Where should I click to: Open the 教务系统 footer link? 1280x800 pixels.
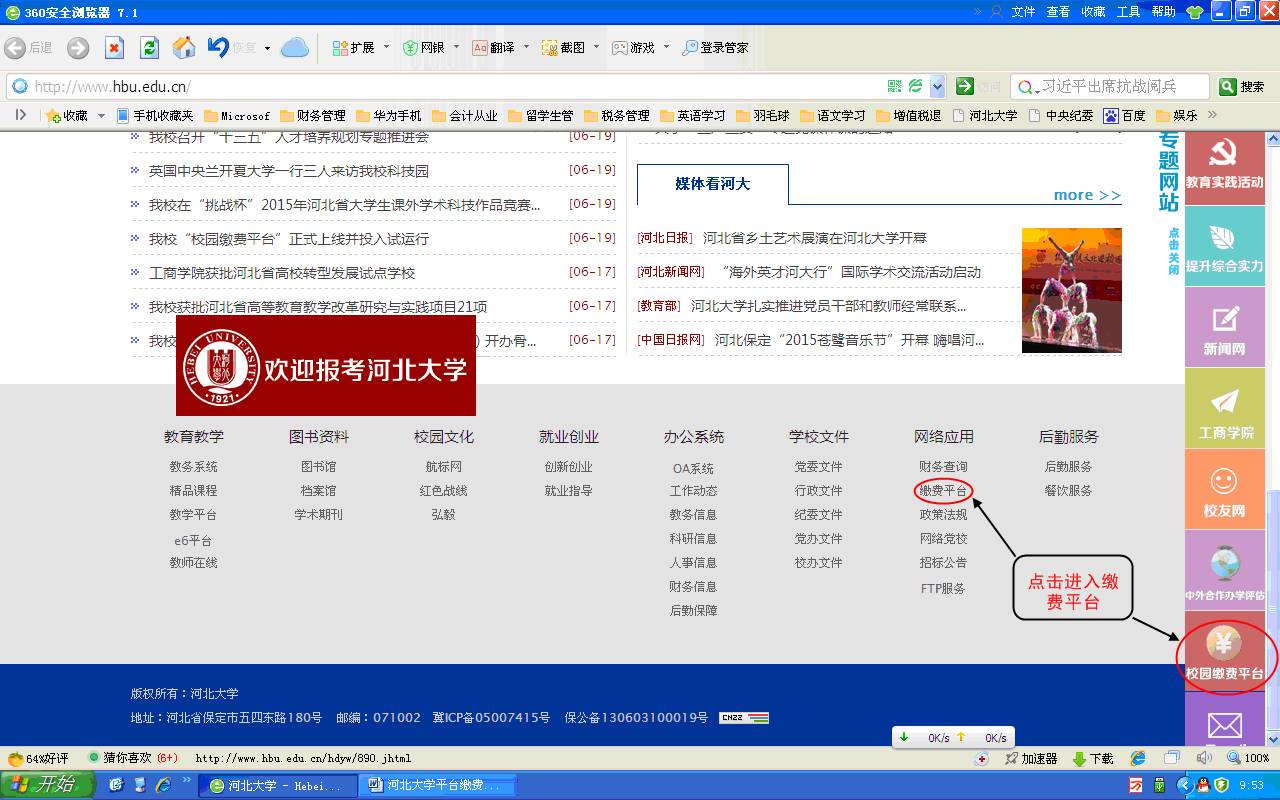tap(193, 467)
